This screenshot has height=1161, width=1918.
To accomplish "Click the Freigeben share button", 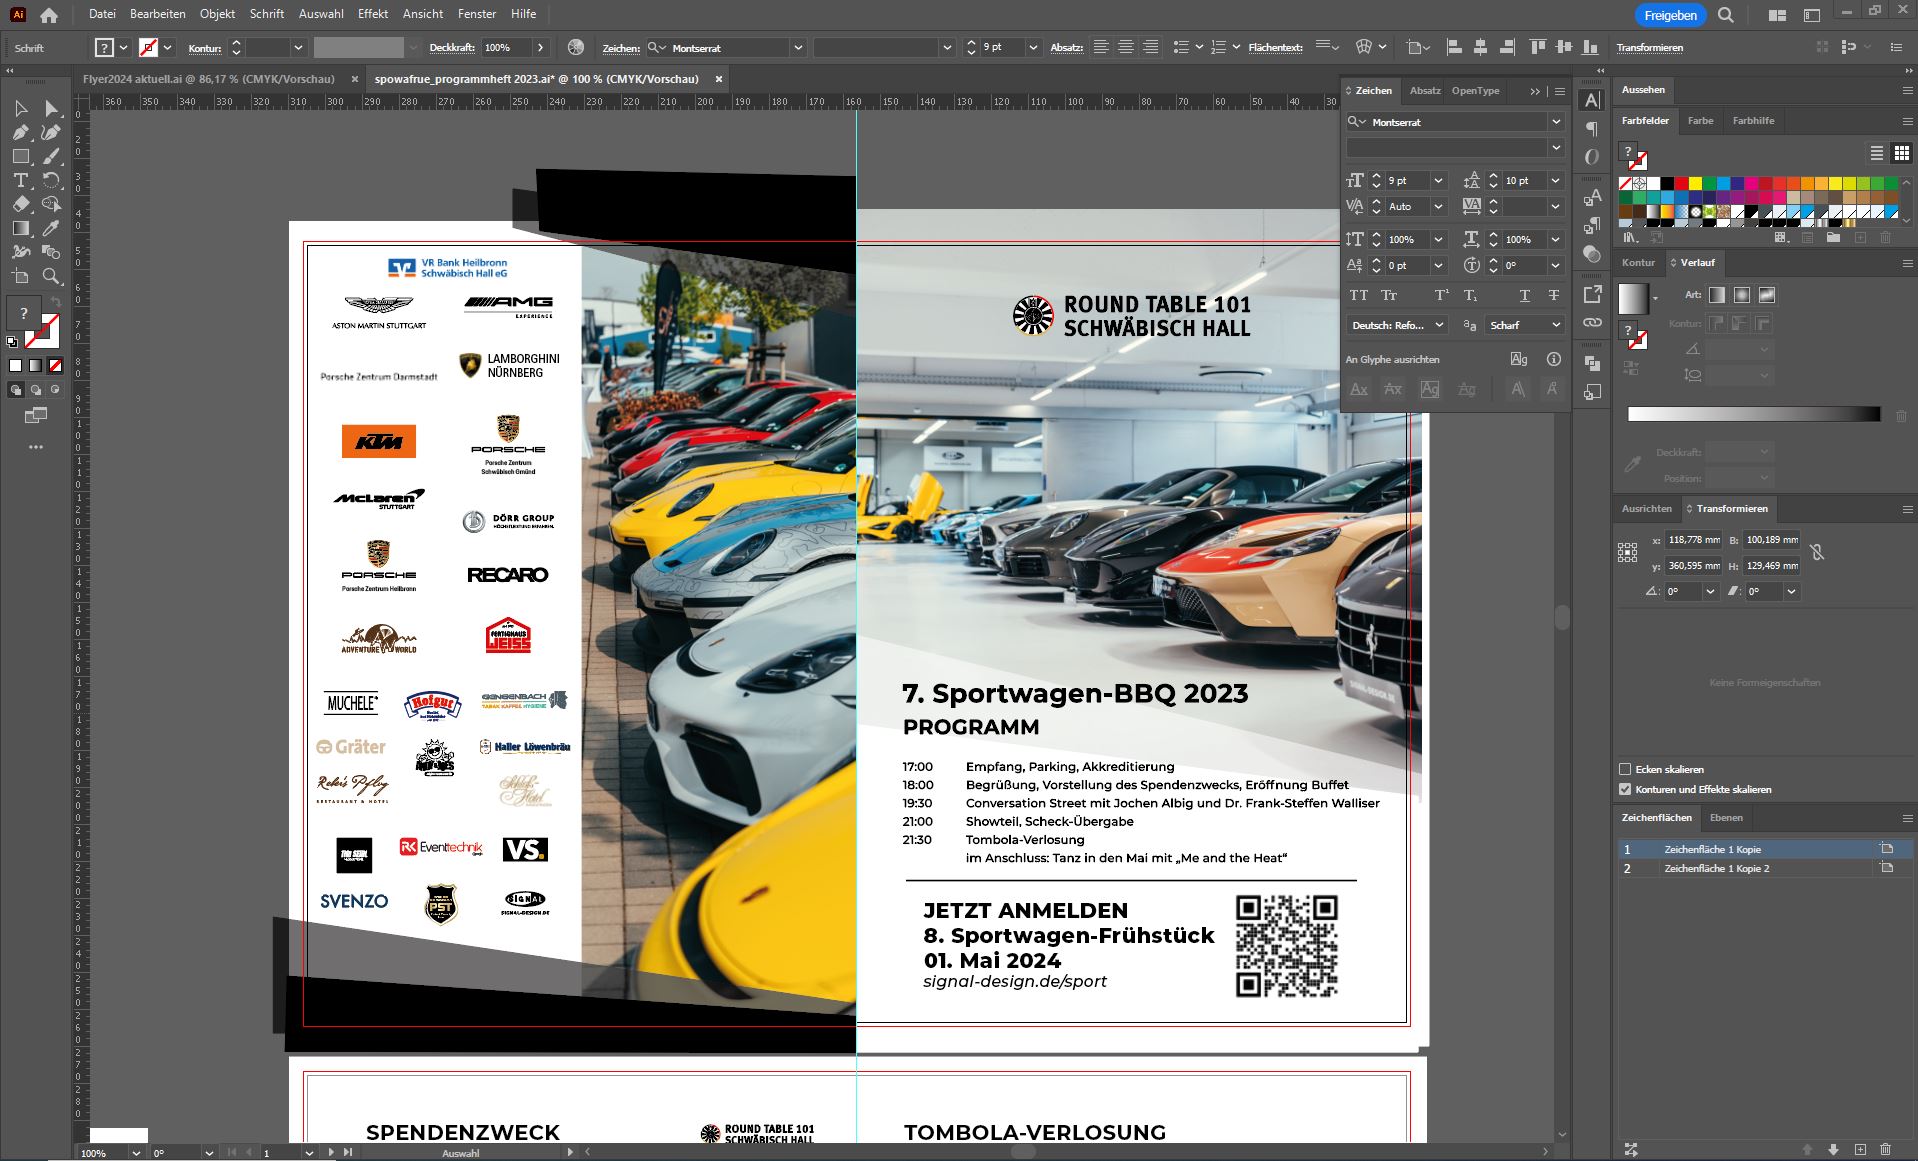I will [1670, 15].
